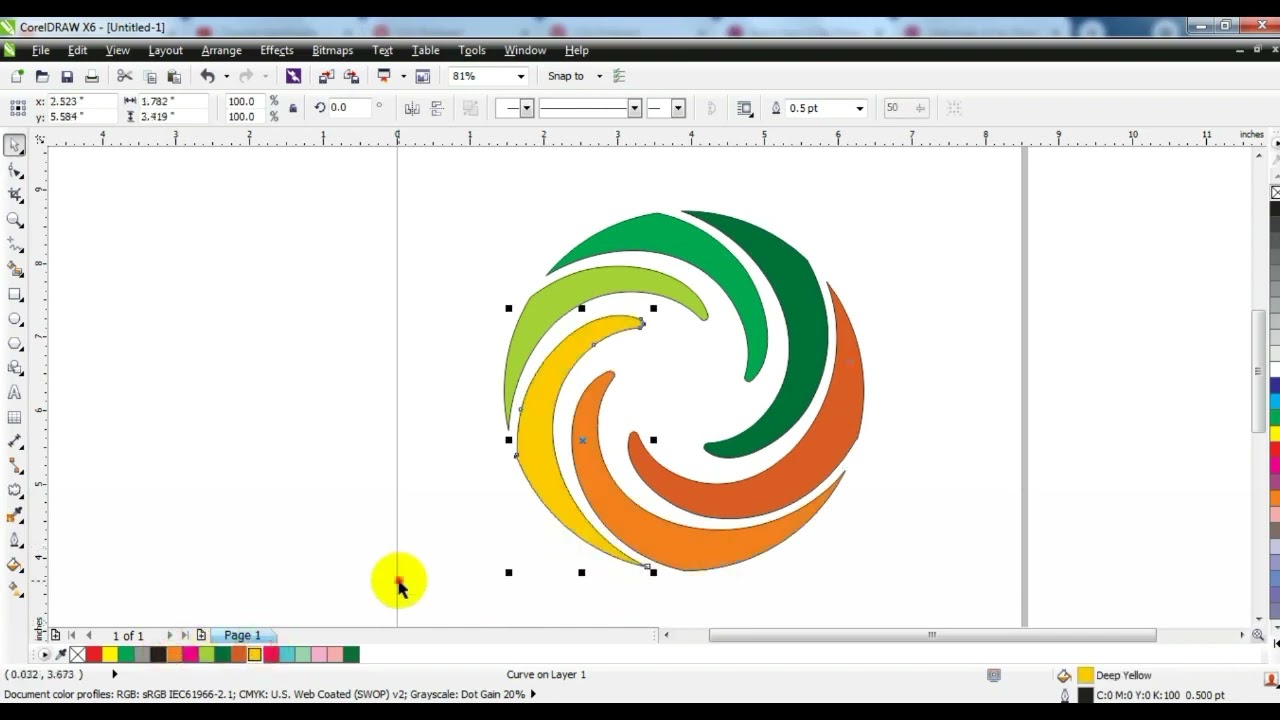Toggle the lock ratio padlock
Screen dimensions: 1280x720
point(293,108)
